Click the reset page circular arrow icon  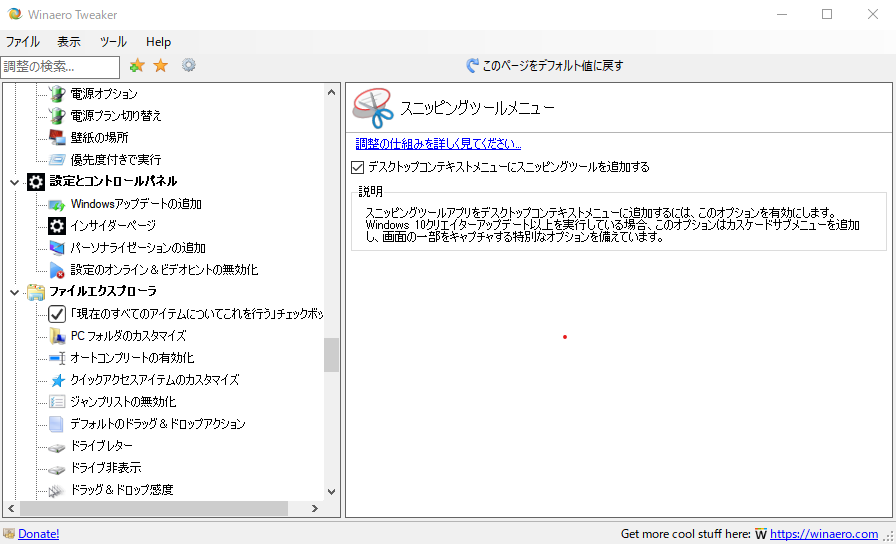472,66
